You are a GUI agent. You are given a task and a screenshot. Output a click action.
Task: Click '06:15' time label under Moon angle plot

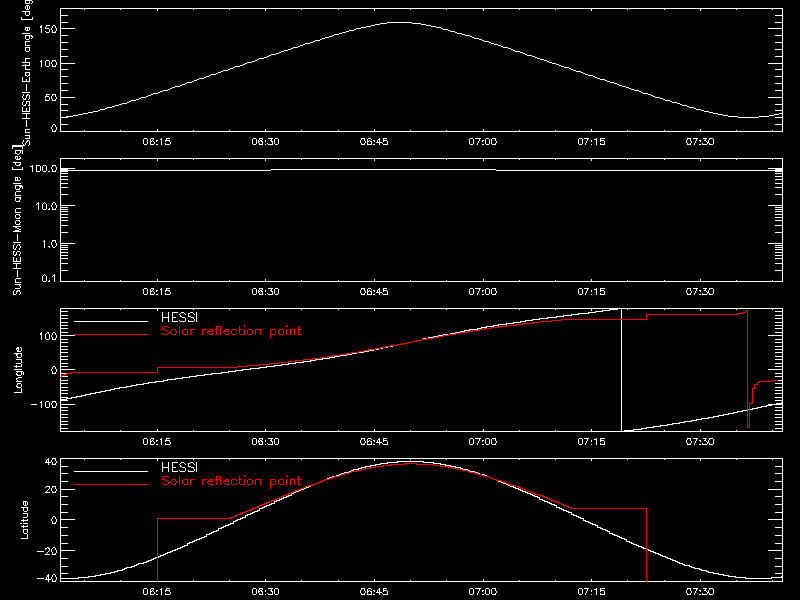click(157, 291)
